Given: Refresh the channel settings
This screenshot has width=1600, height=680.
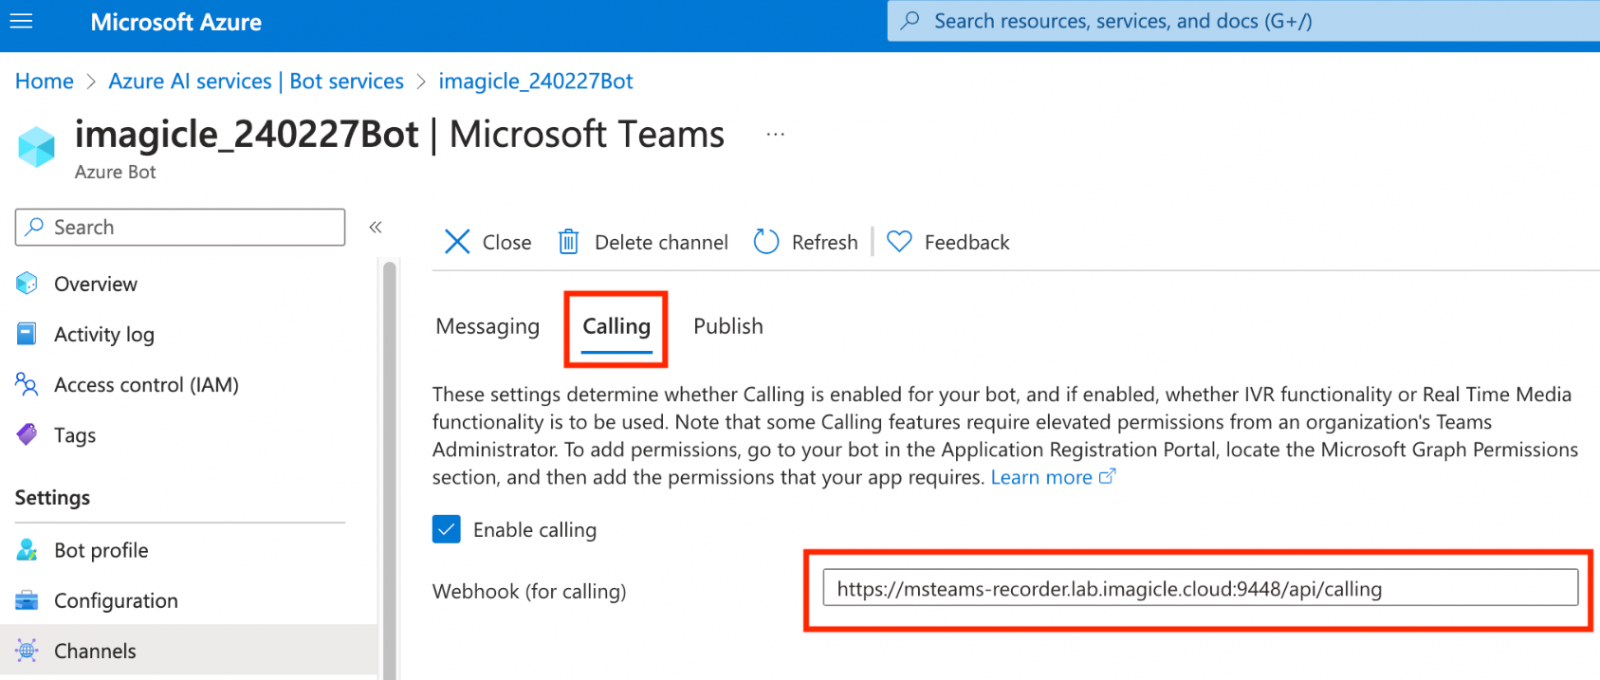Looking at the screenshot, I should tap(806, 242).
